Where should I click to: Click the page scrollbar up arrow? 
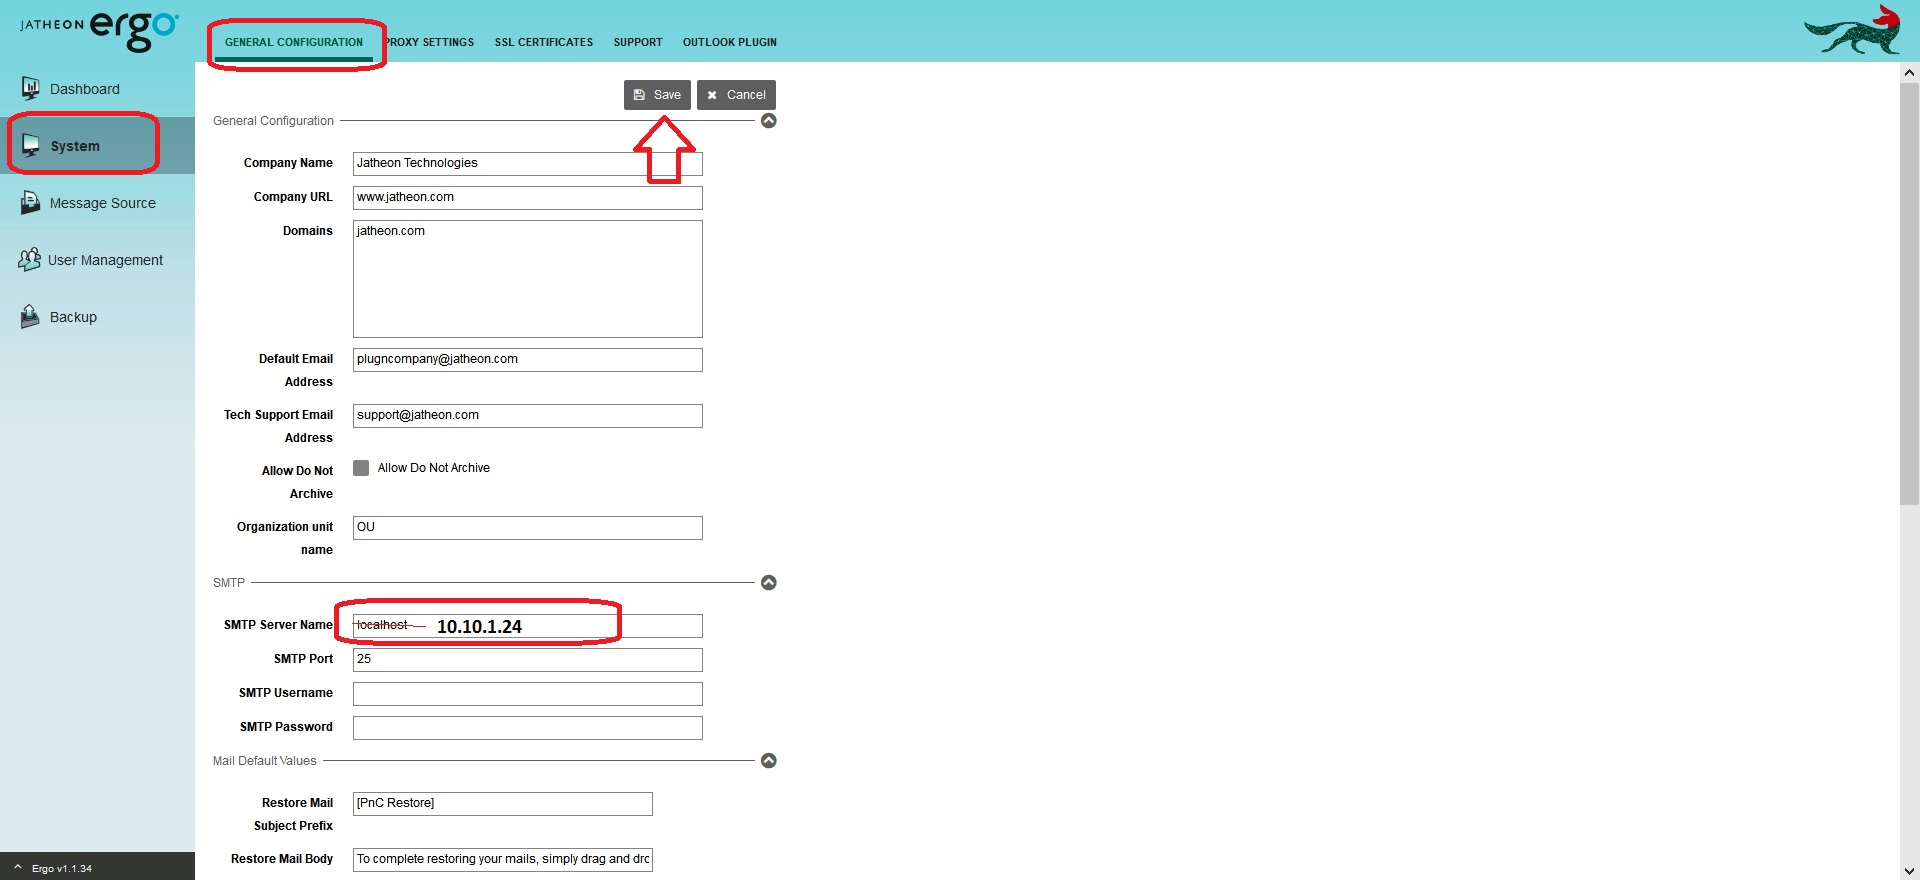(x=1909, y=72)
